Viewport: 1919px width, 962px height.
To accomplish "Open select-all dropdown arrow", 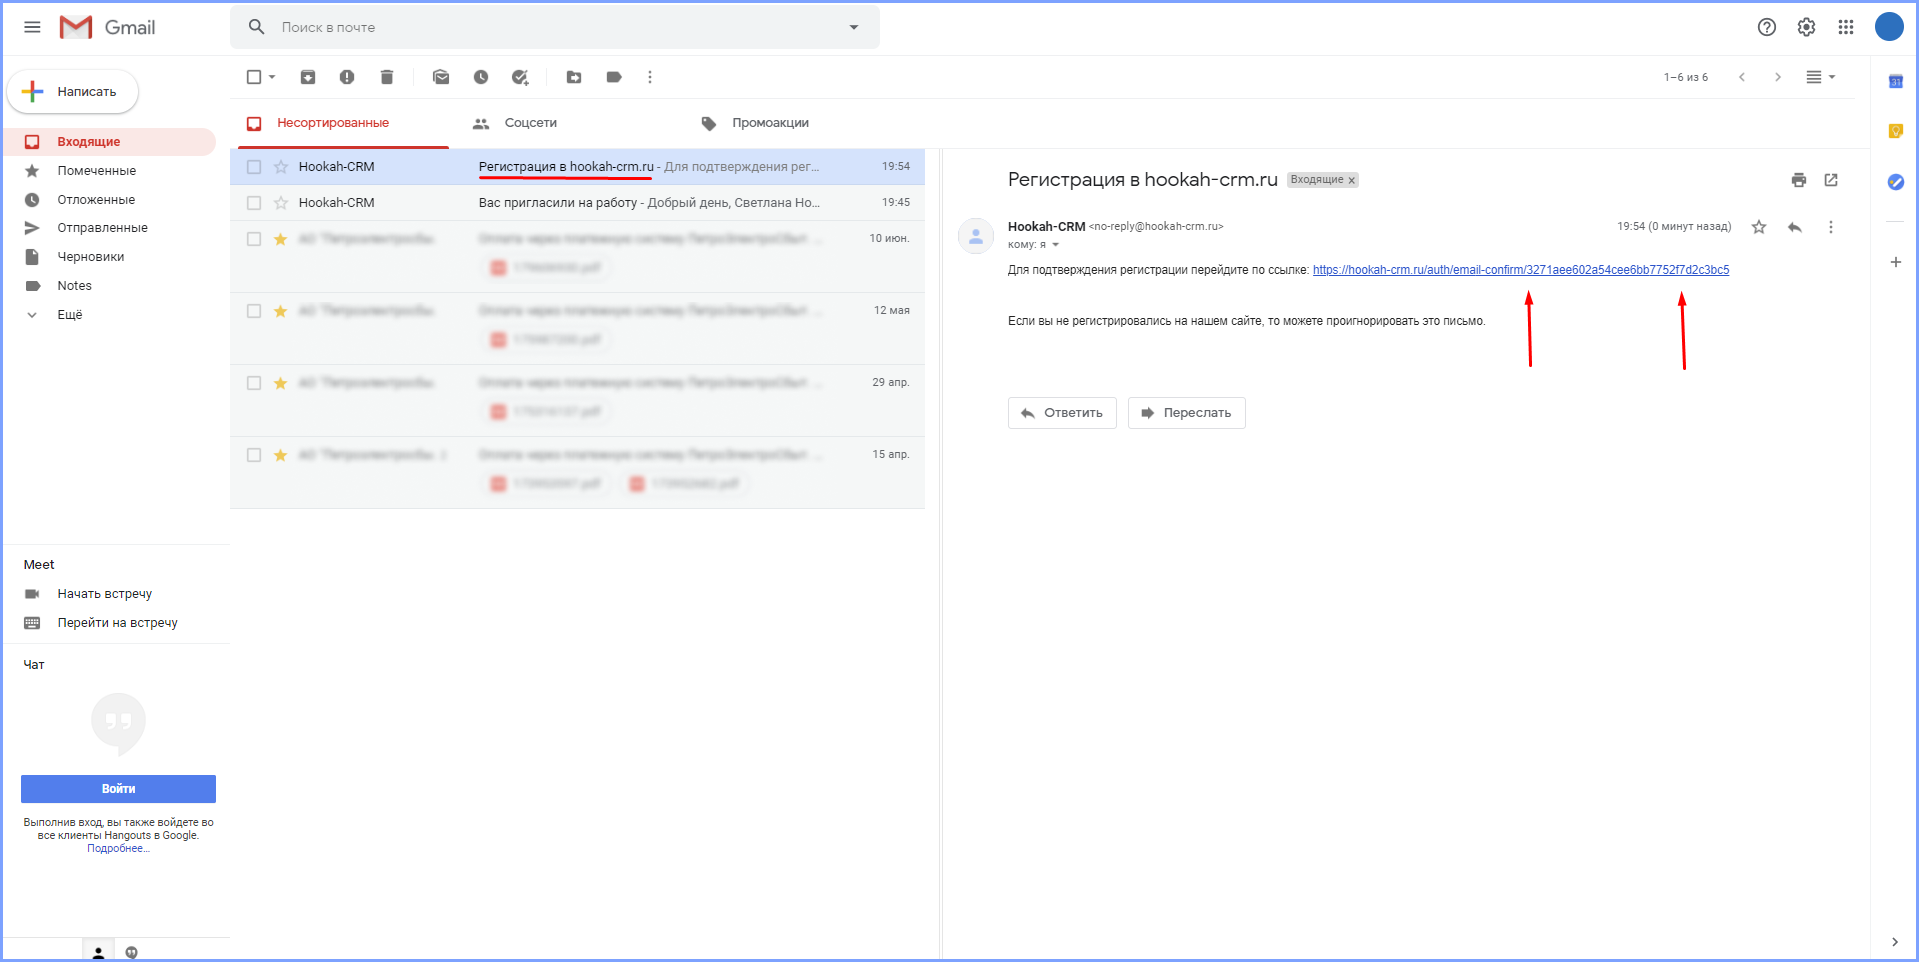I will tap(272, 77).
